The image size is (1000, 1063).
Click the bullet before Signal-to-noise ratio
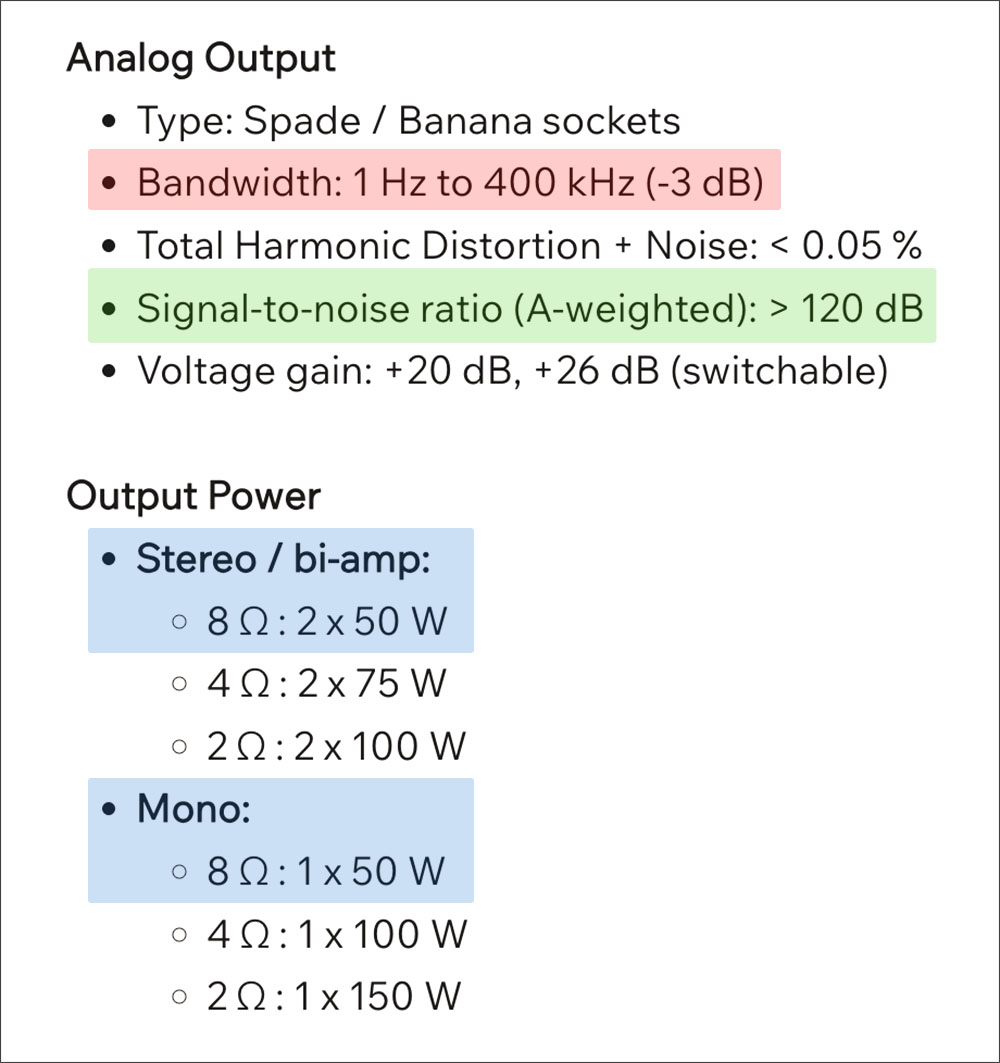(x=109, y=309)
